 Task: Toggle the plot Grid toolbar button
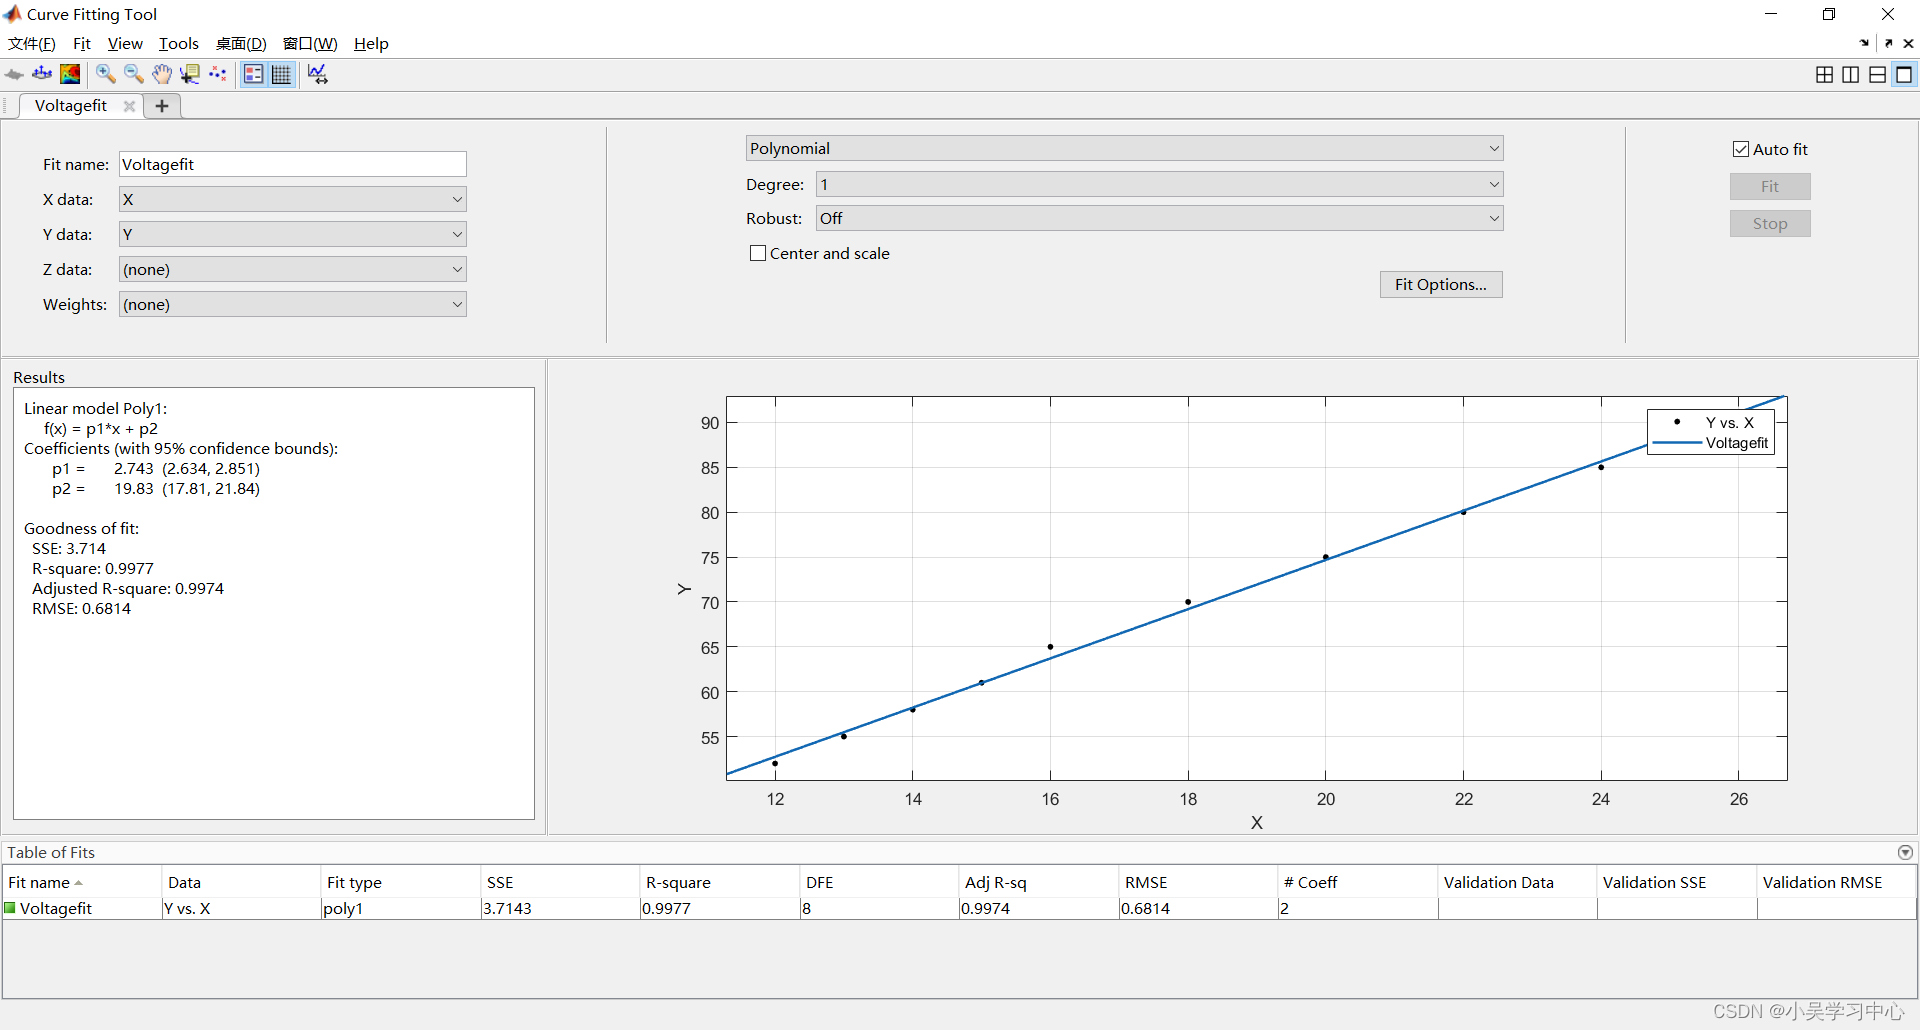coord(282,74)
